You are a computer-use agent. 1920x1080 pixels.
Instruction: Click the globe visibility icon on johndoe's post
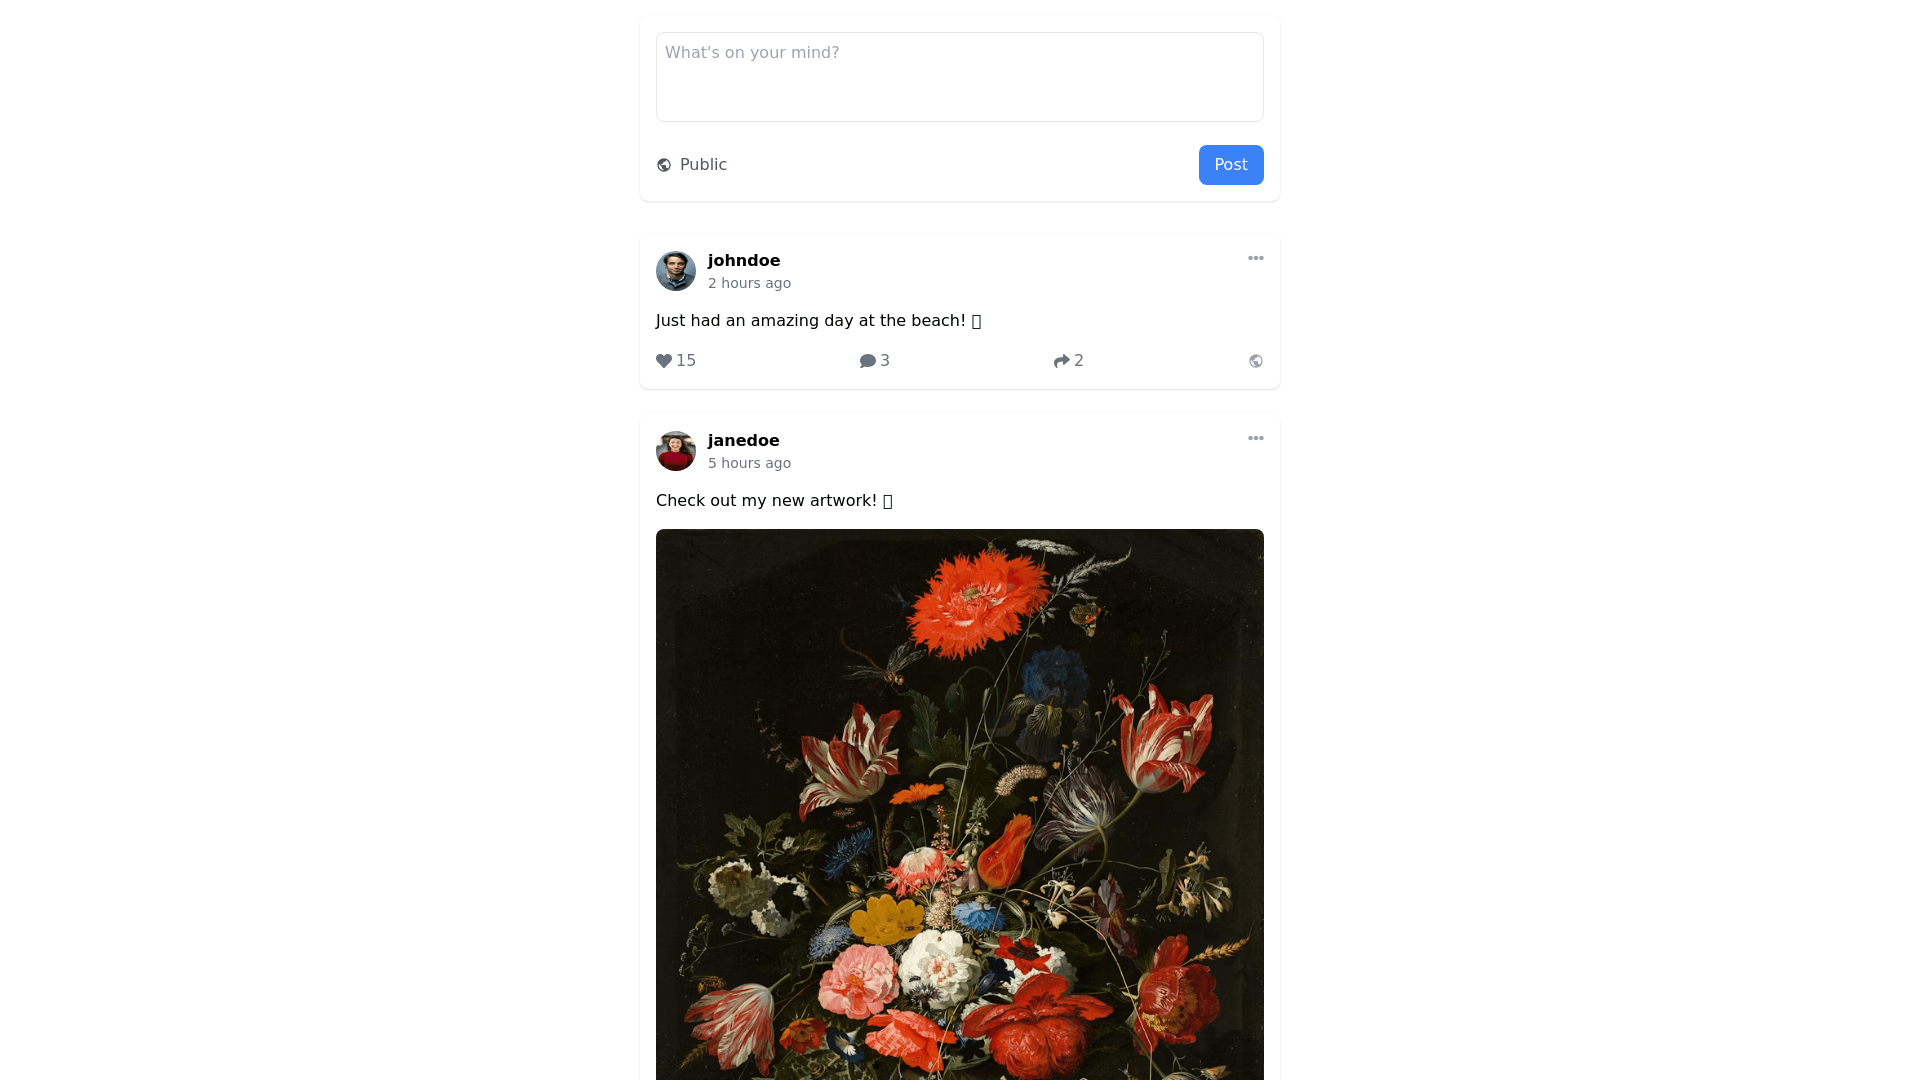click(1256, 361)
